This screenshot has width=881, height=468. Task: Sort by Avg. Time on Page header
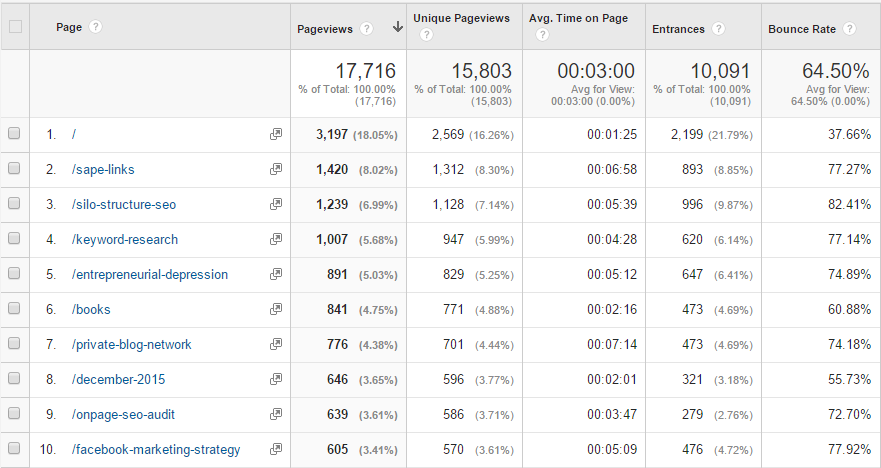[578, 18]
